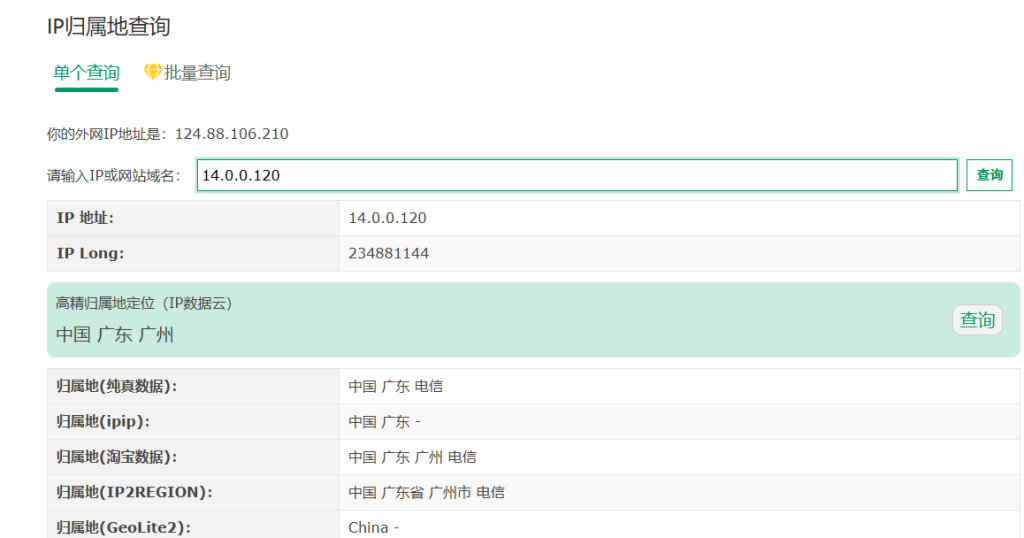This screenshot has height=538, width=1024.
Task: Click 查询 button in the green banner
Action: tap(976, 320)
